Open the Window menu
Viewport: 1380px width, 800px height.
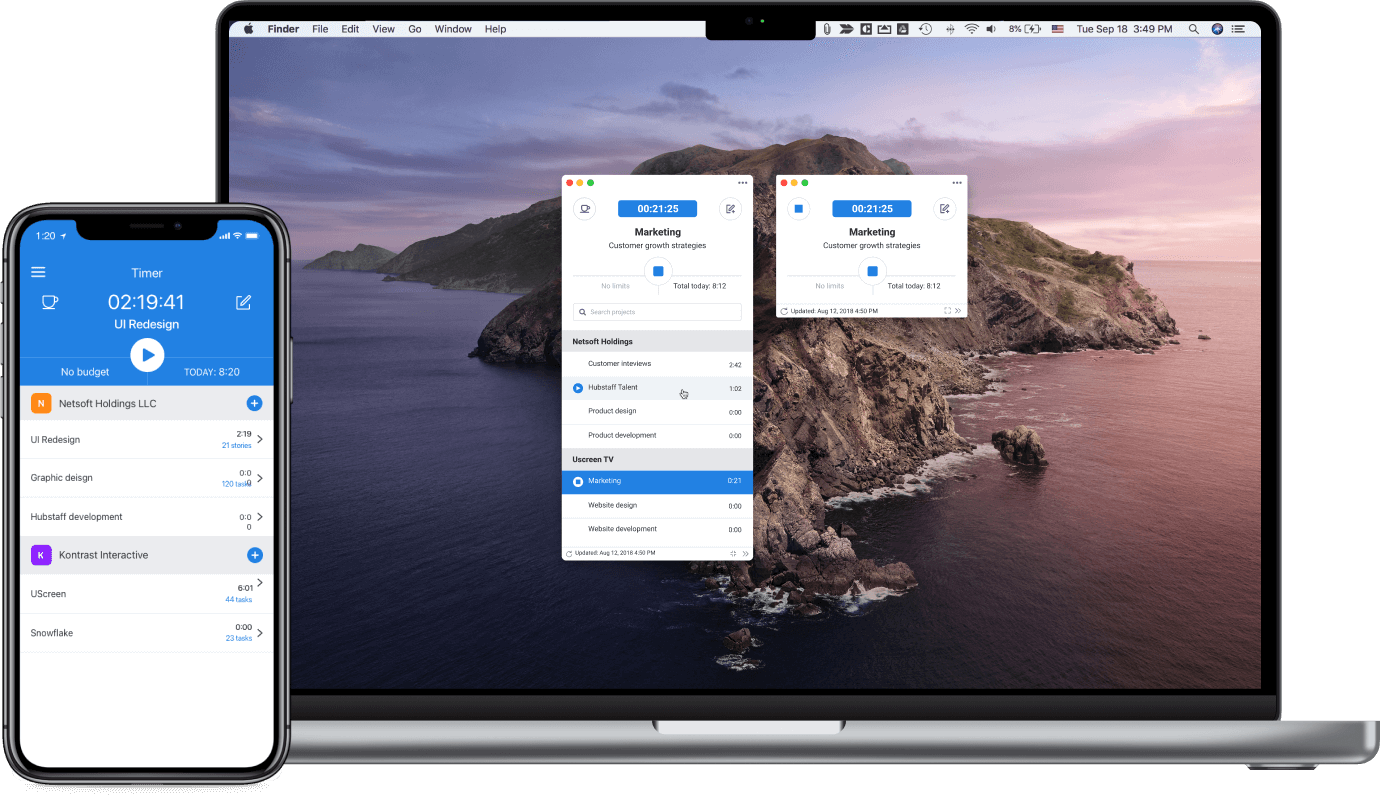453,29
